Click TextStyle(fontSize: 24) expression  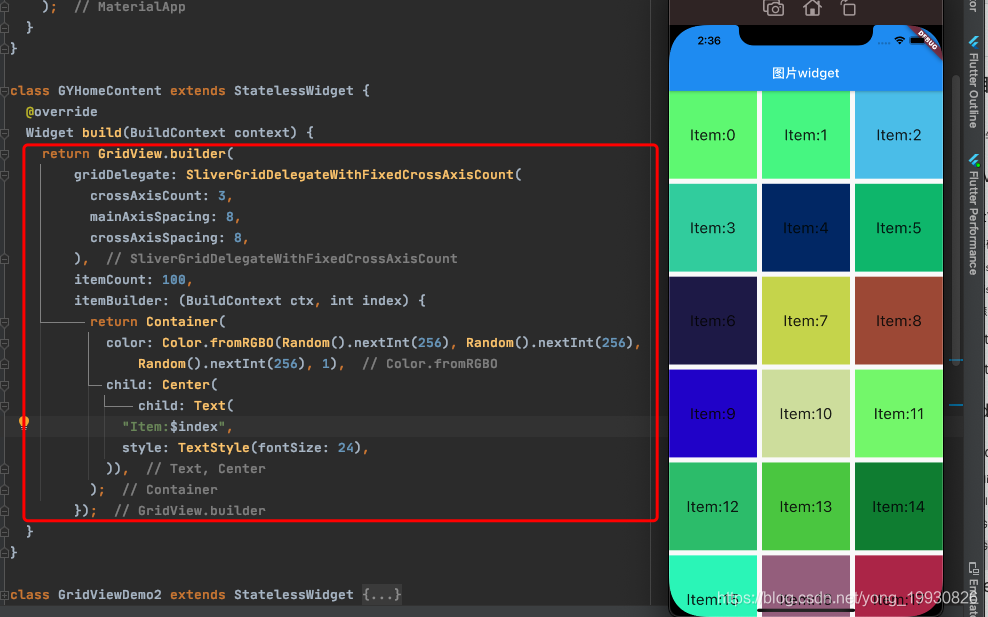click(269, 447)
